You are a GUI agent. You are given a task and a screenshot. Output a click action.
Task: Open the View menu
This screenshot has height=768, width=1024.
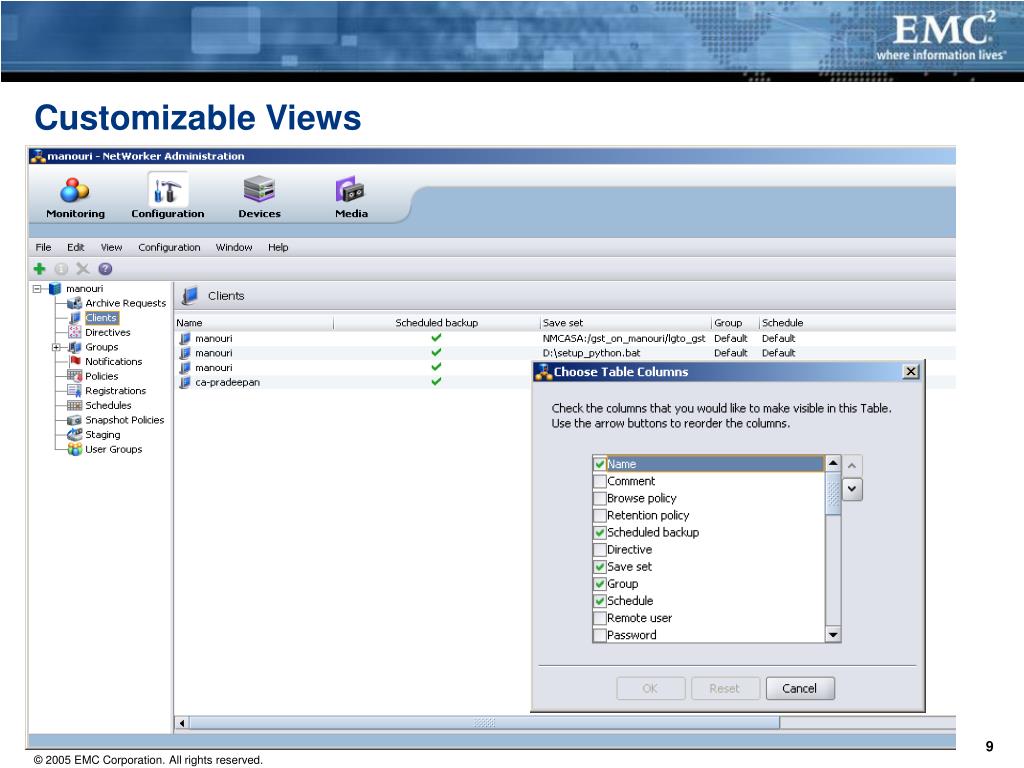pyautogui.click(x=111, y=248)
